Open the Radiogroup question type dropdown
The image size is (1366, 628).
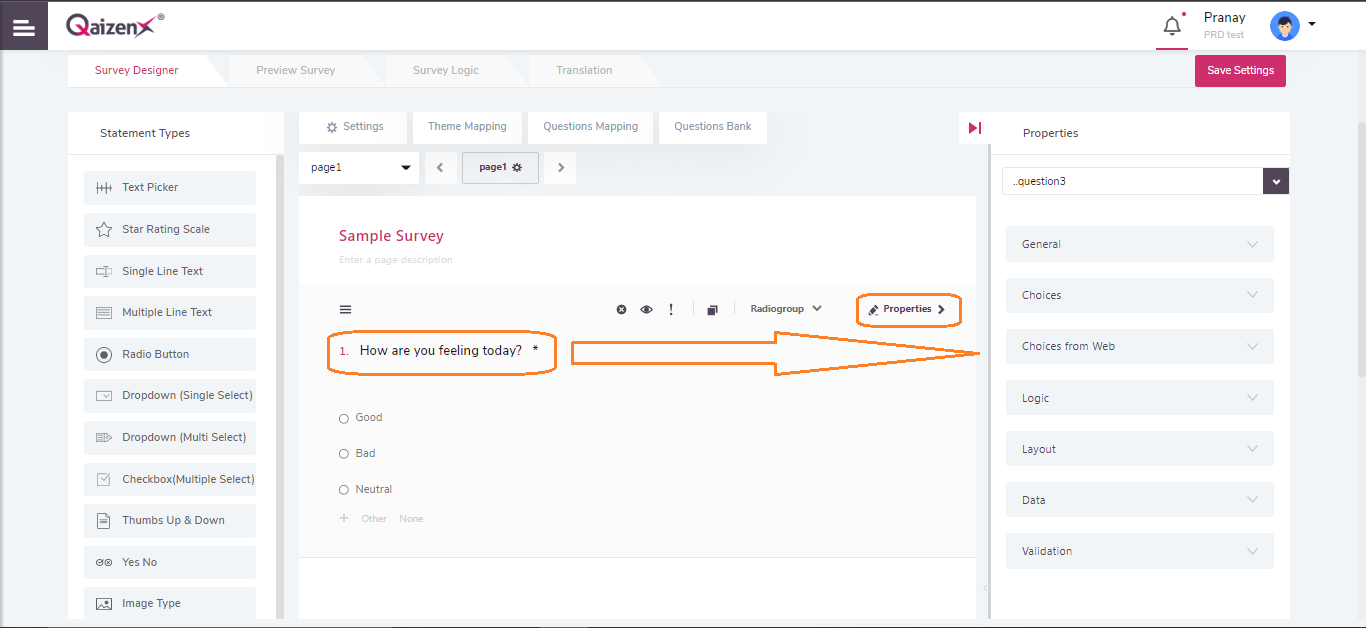[786, 309]
